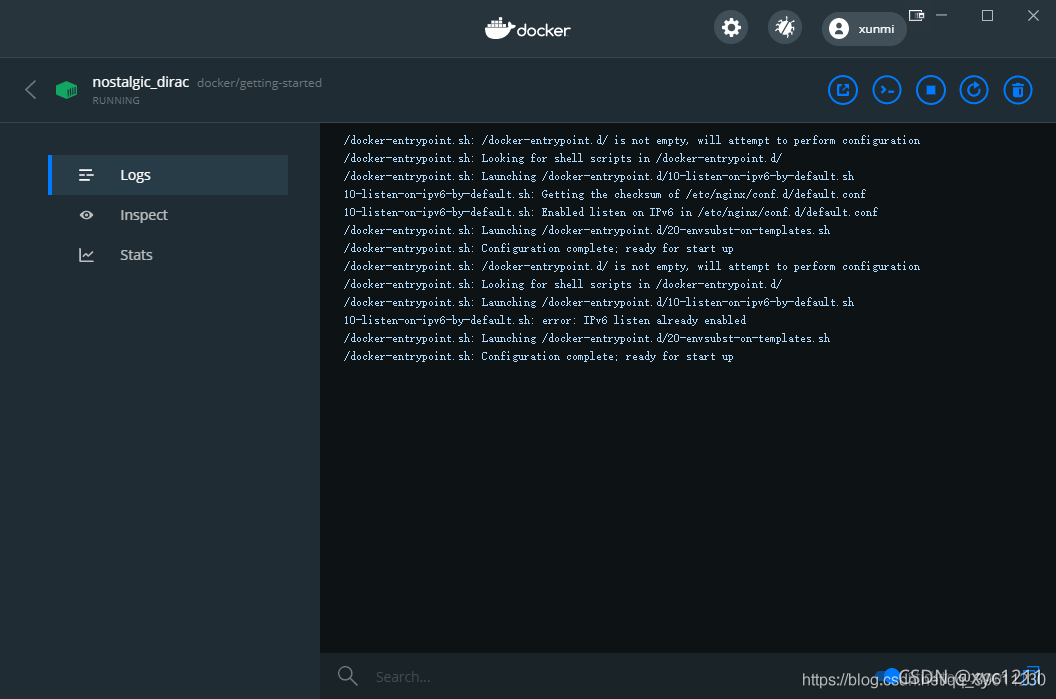
Task: Click the Logs lines icon
Action: tap(86, 175)
